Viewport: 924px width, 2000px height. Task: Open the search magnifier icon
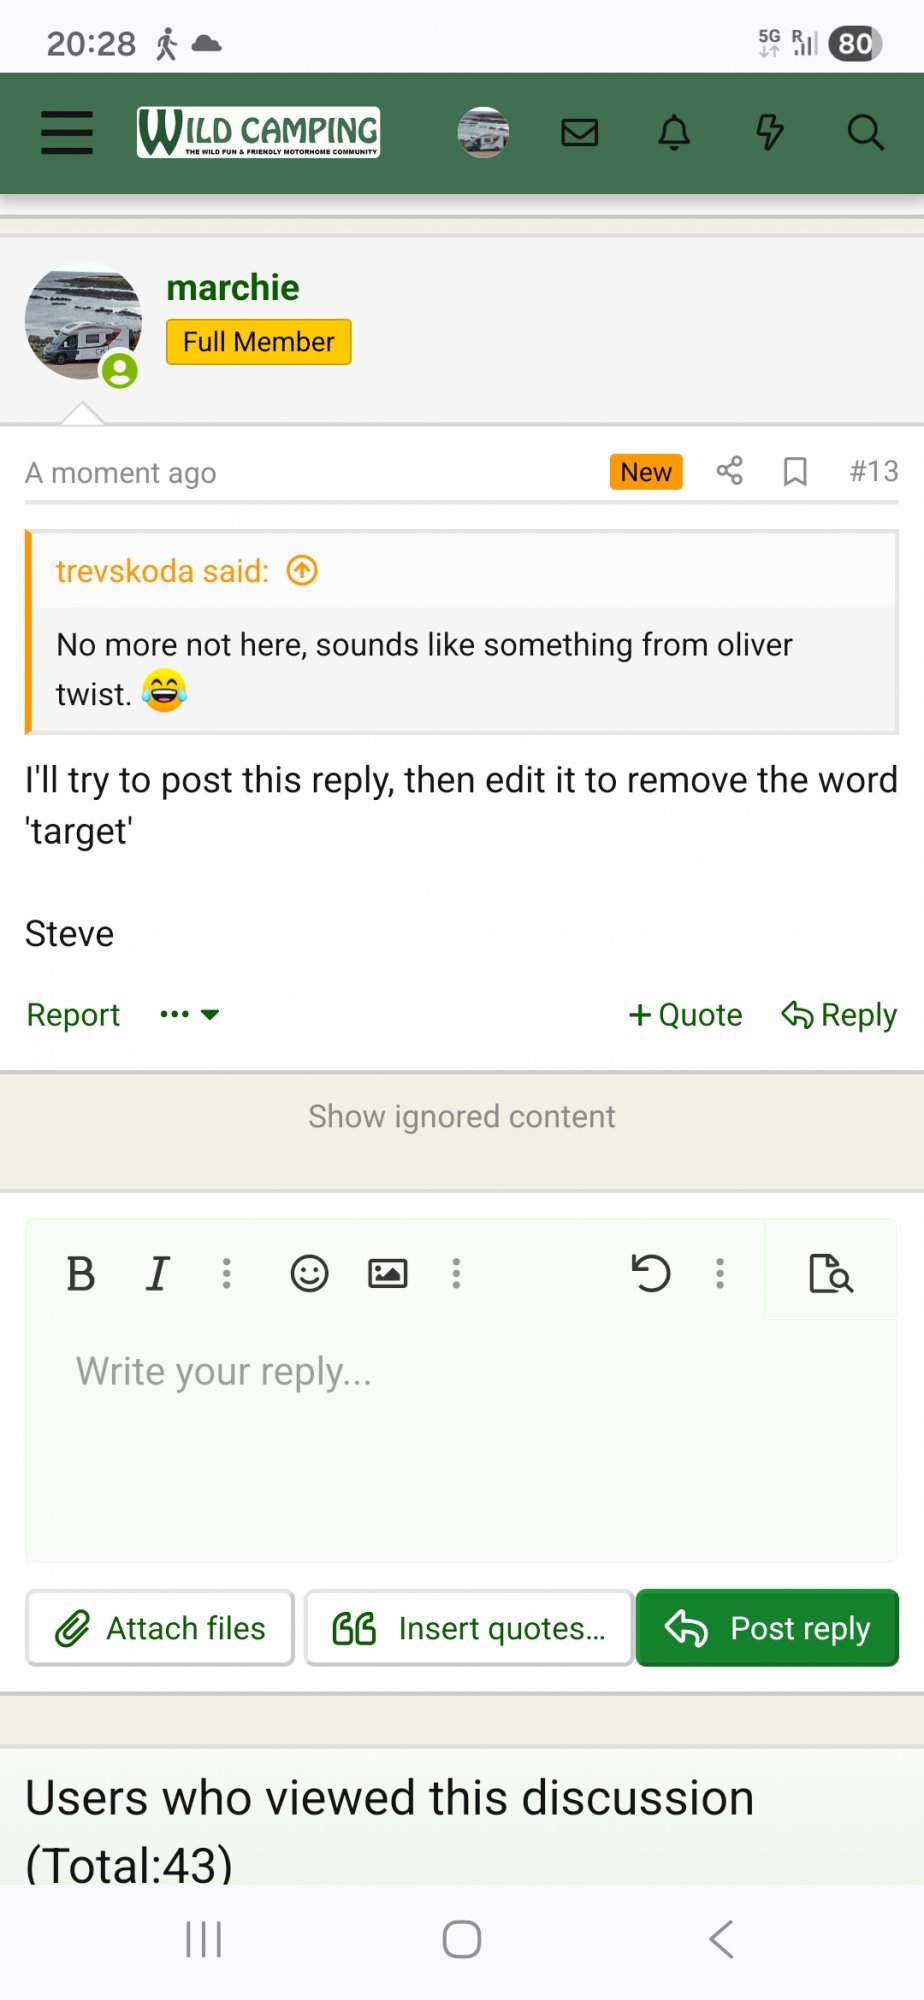click(863, 131)
